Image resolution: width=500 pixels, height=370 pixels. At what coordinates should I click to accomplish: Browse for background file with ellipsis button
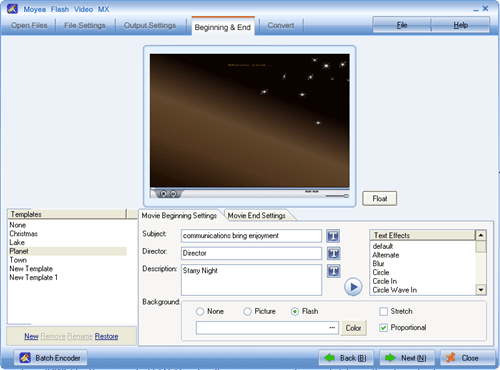(332, 328)
